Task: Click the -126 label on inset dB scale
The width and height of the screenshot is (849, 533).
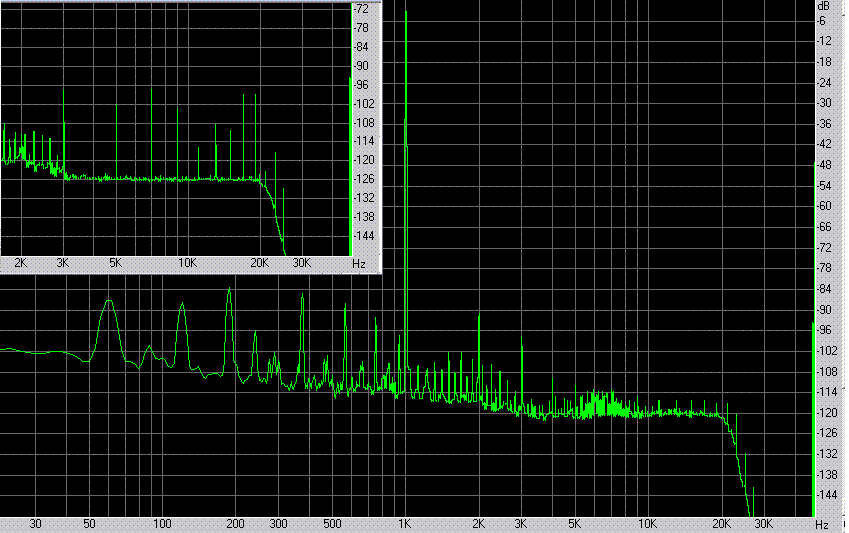Action: [x=364, y=179]
